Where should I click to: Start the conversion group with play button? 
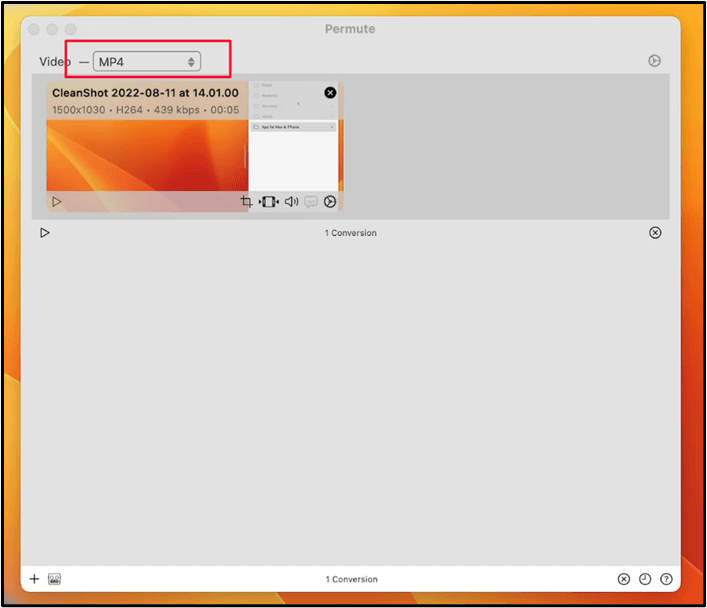44,233
